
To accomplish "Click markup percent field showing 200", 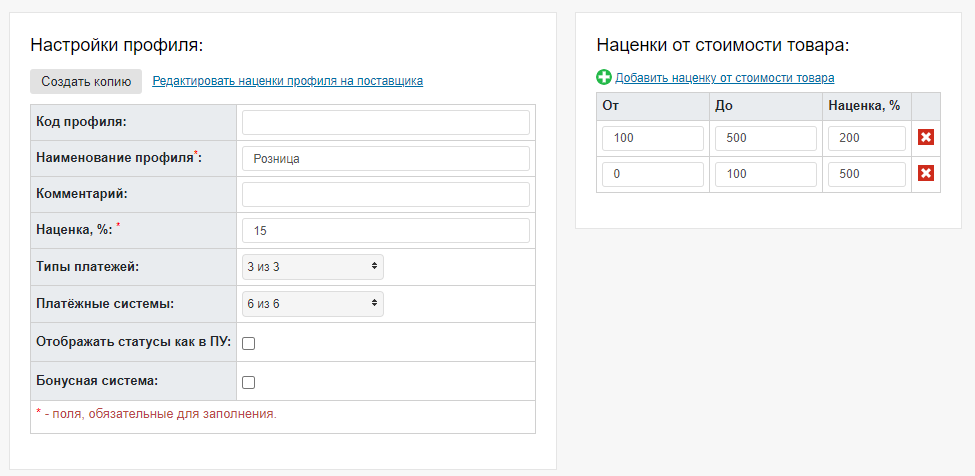I will [866, 138].
